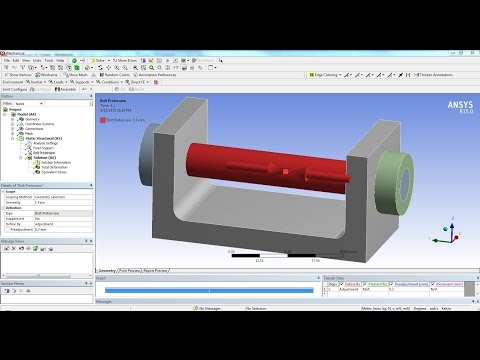
Task: Click the Viewports layout icon
Action: tap(211, 68)
